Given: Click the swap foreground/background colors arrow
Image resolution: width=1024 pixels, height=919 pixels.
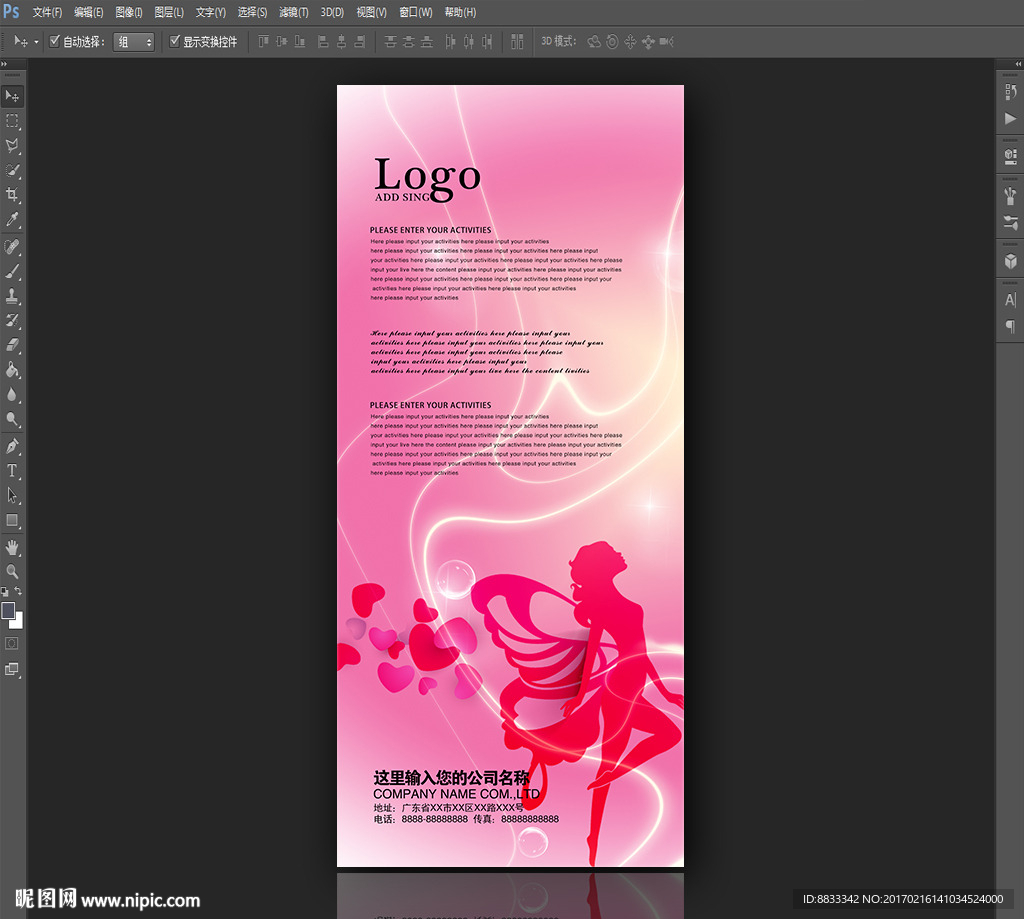Looking at the screenshot, I should click(x=19, y=592).
